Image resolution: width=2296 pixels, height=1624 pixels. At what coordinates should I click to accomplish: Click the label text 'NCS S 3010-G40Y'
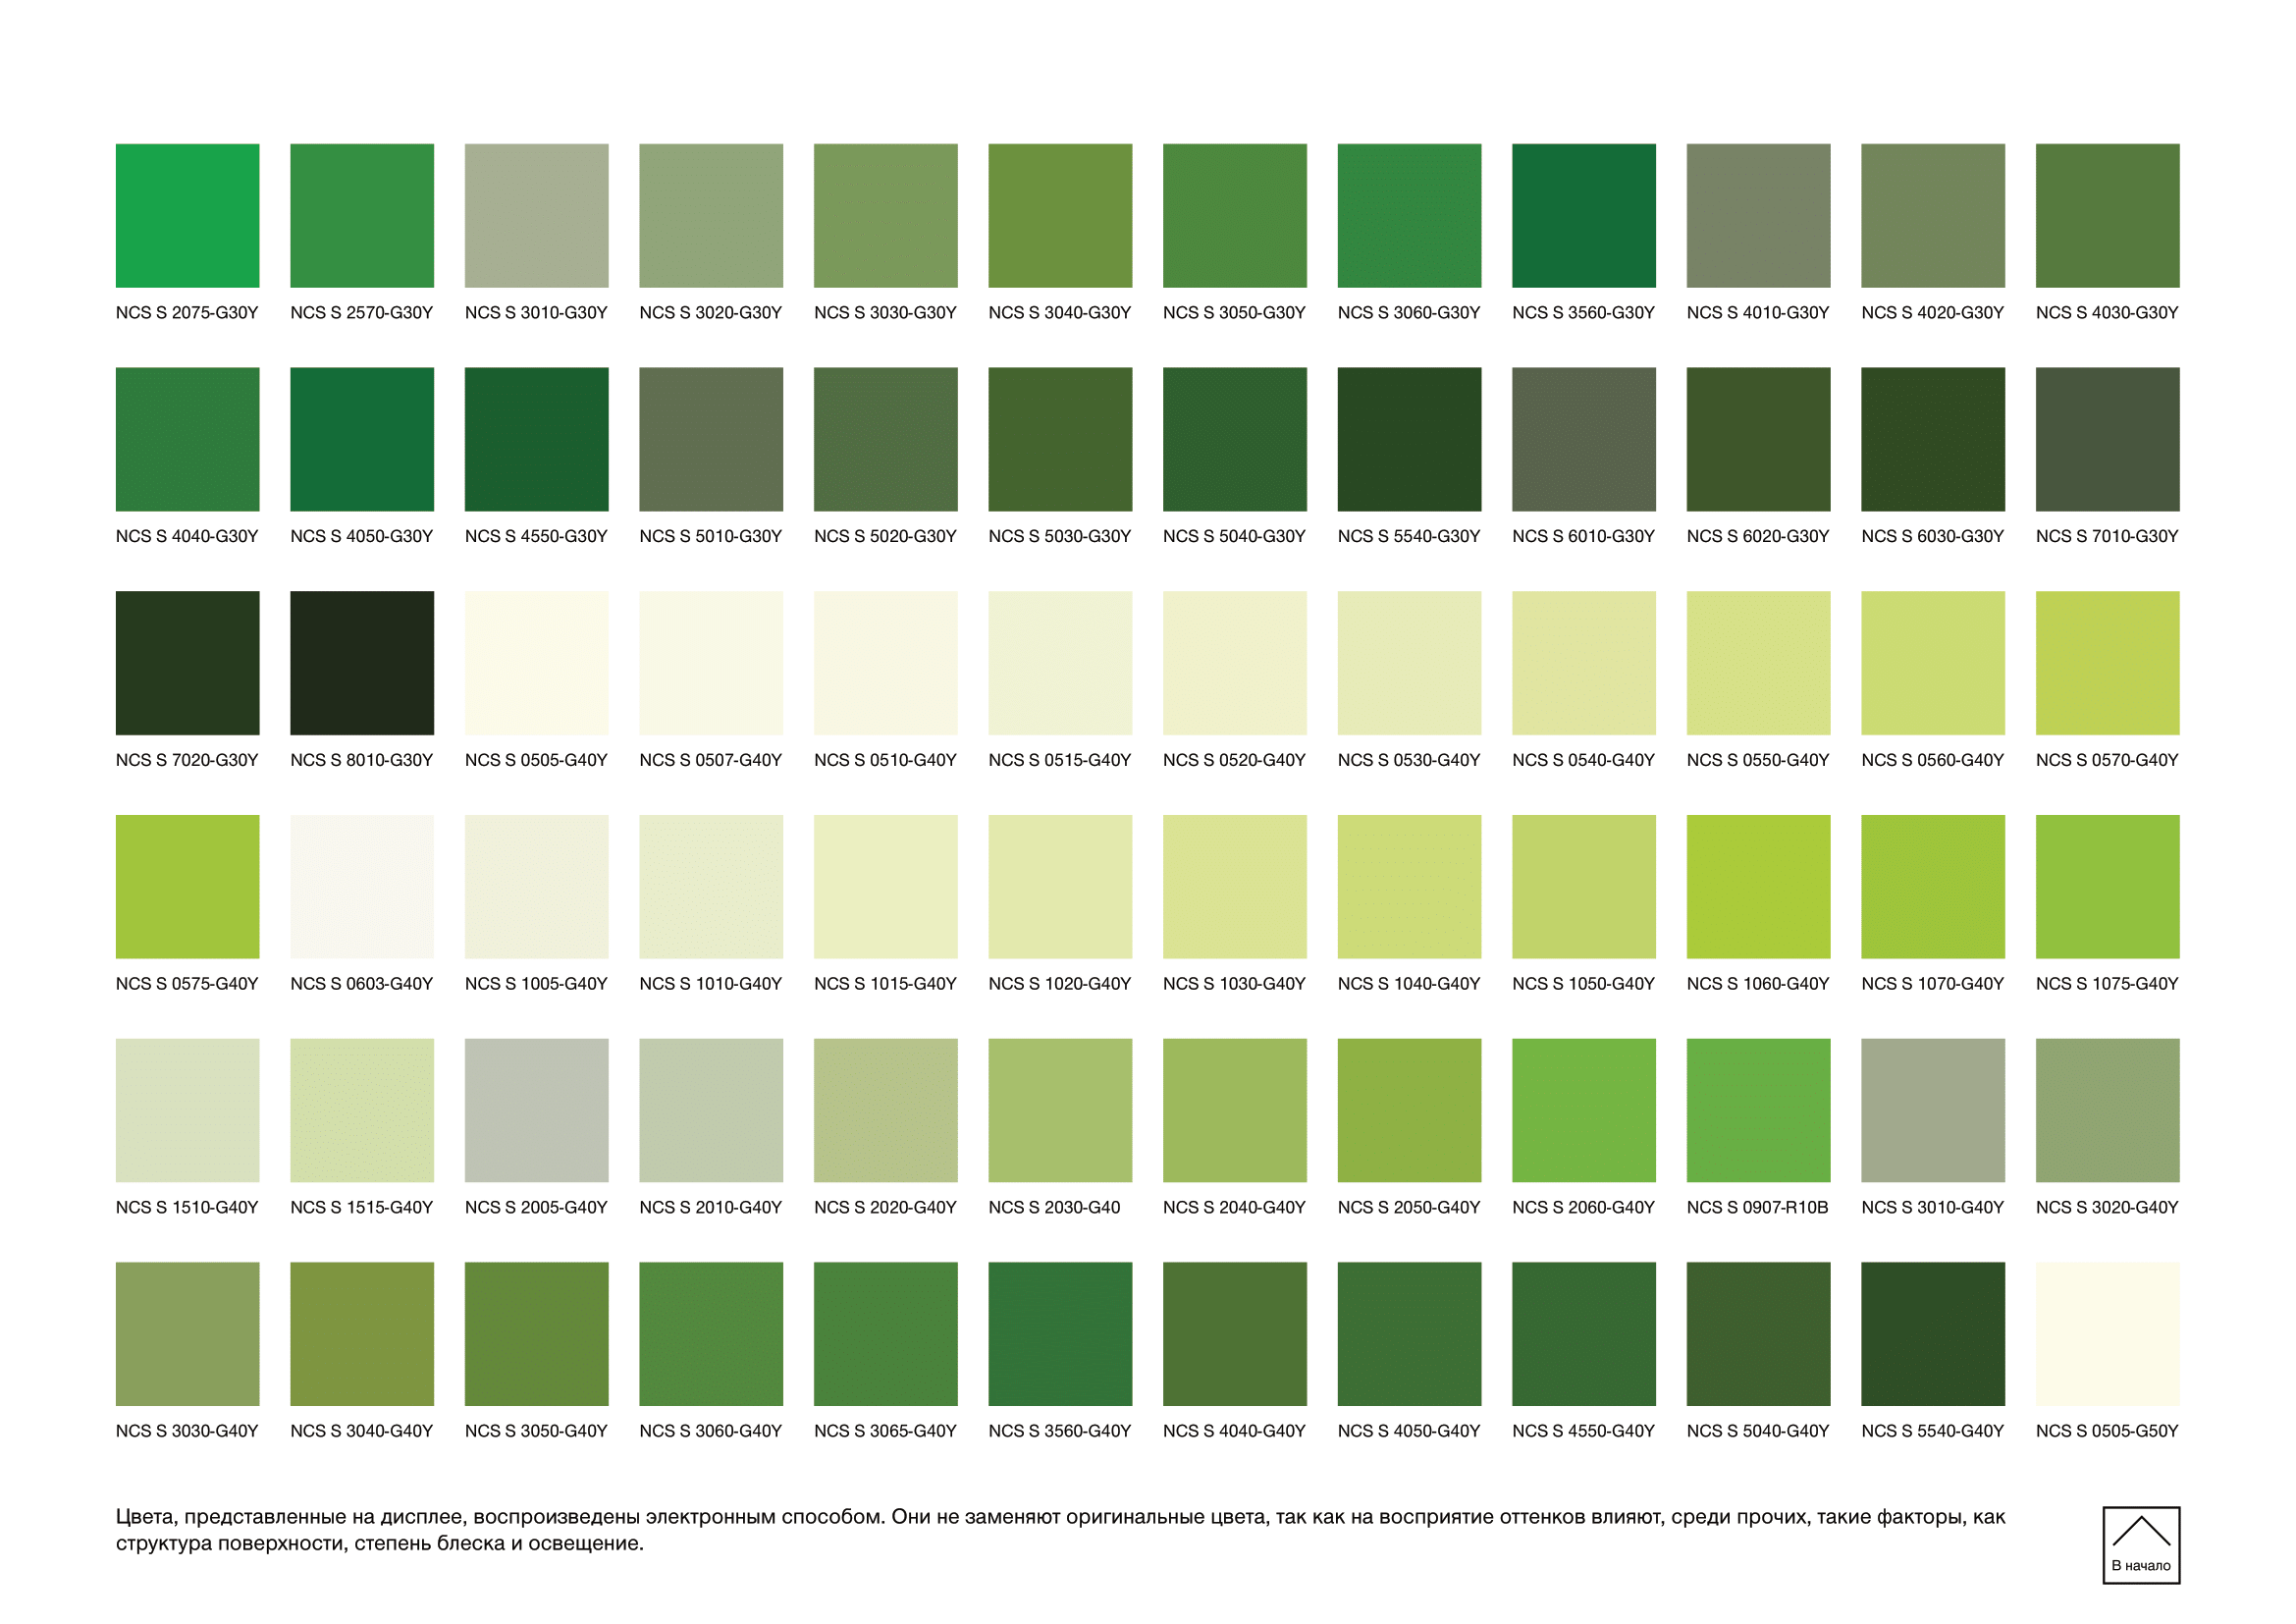point(1932,1208)
